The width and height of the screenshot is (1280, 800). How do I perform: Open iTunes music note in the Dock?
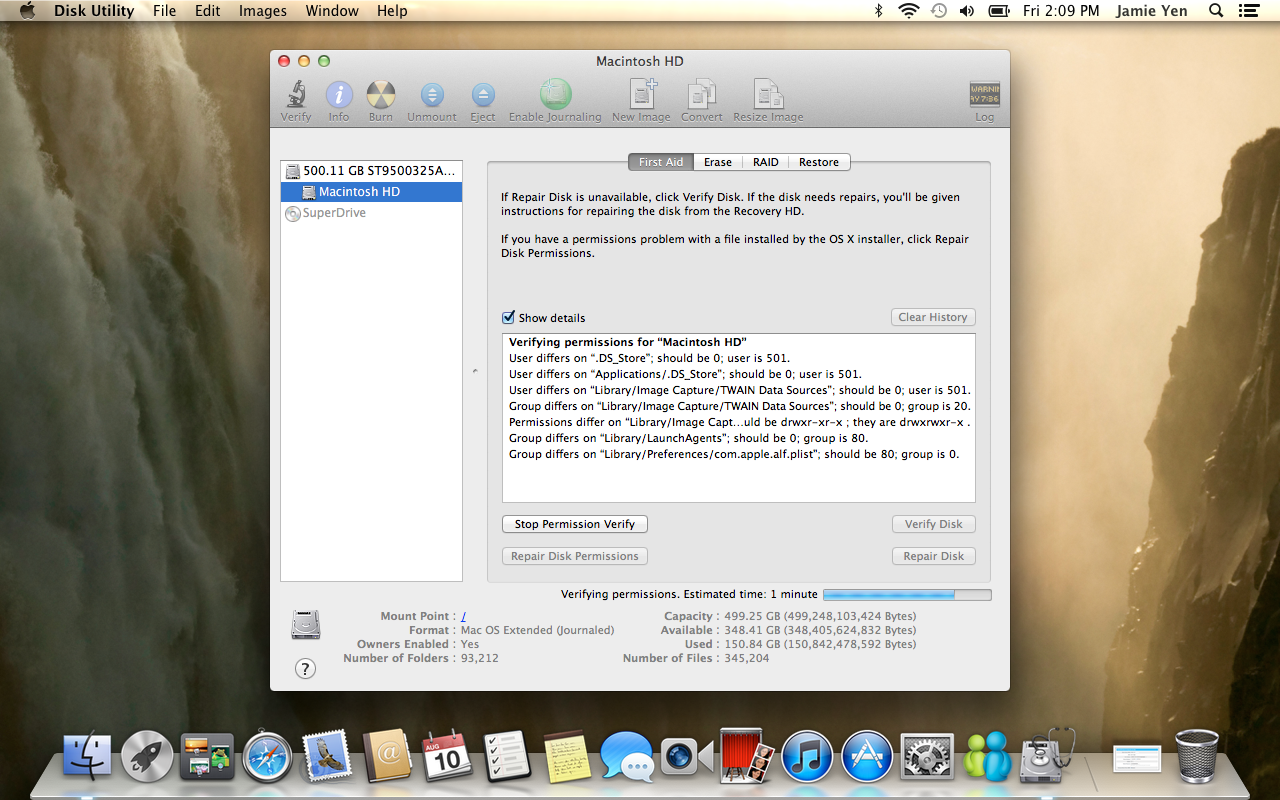pyautogui.click(x=807, y=756)
